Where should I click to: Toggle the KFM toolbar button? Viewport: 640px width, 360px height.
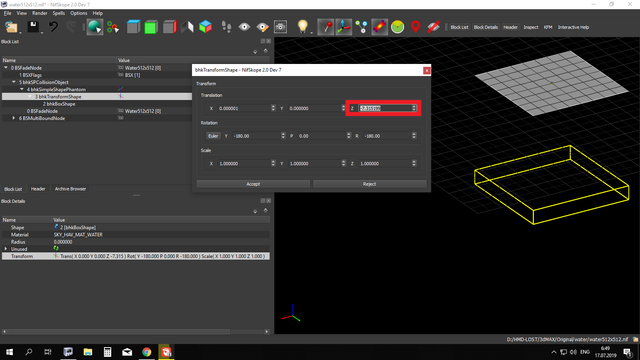tap(548, 27)
